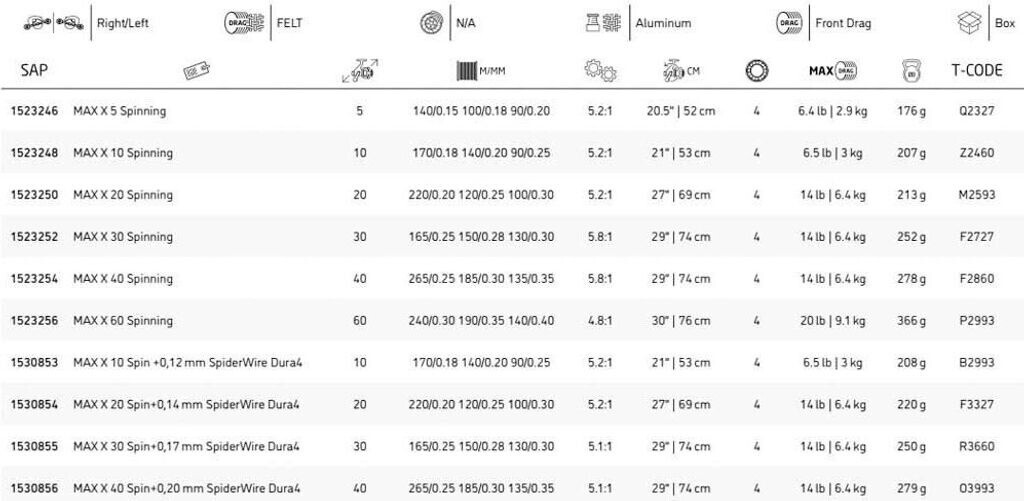This screenshot has width=1024, height=501.
Task: Click the reel size arrows header icon
Action: click(x=359, y=71)
